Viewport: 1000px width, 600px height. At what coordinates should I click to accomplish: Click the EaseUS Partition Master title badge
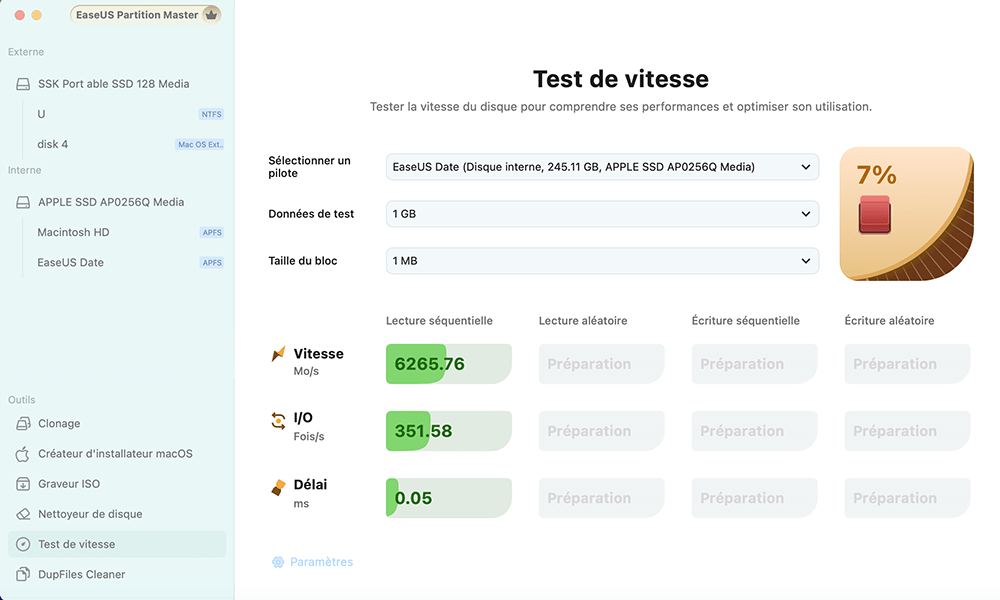[x=145, y=15]
